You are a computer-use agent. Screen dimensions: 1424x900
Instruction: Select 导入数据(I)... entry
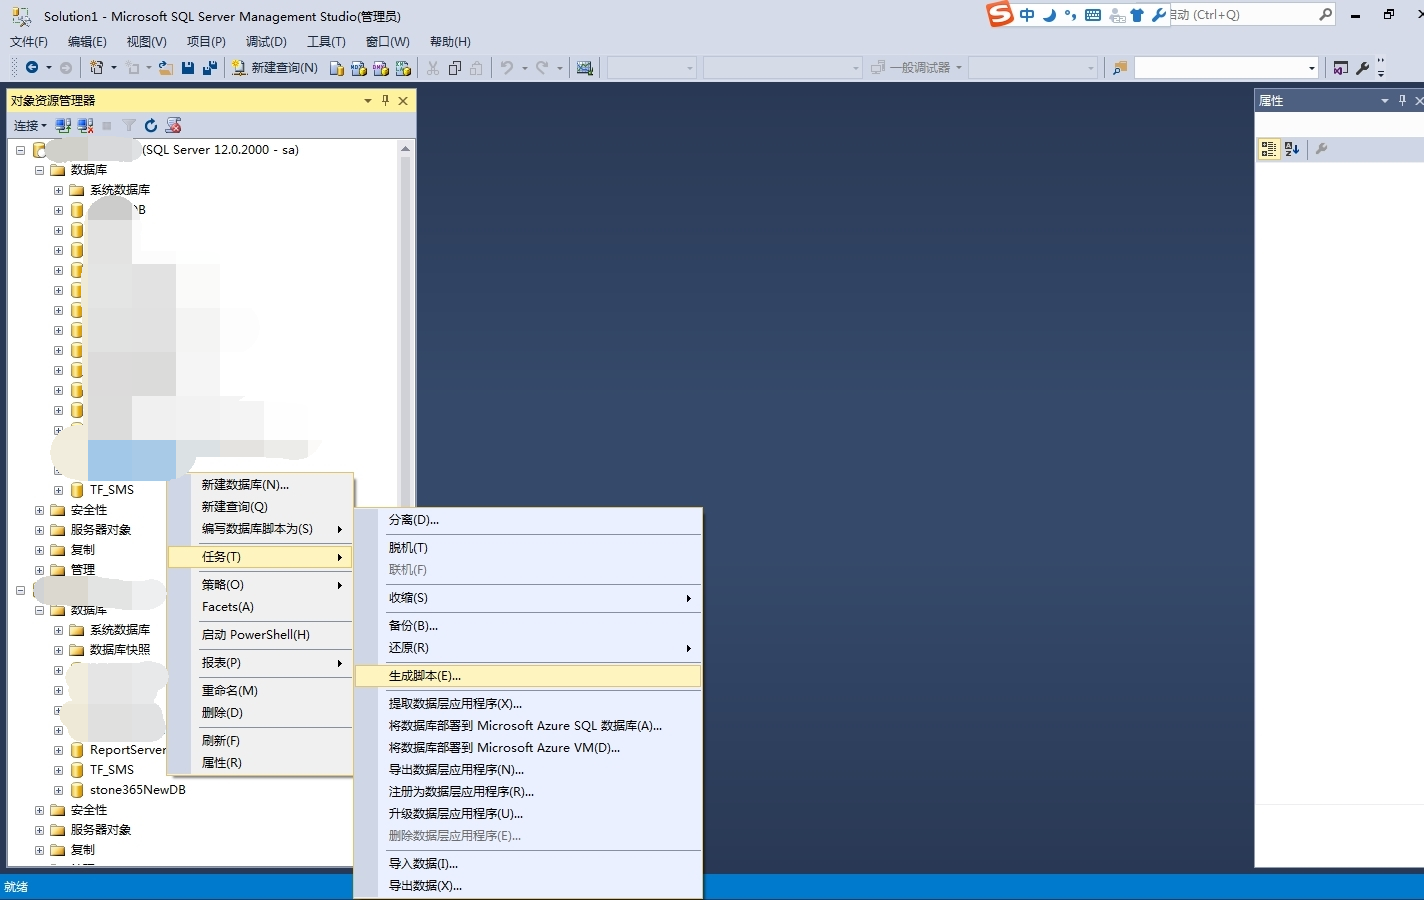[528, 864]
